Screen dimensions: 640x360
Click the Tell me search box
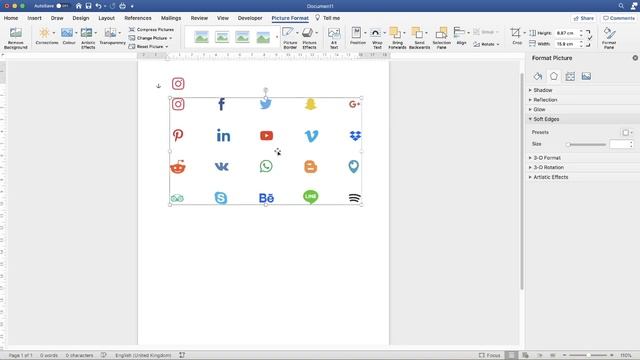coord(327,18)
